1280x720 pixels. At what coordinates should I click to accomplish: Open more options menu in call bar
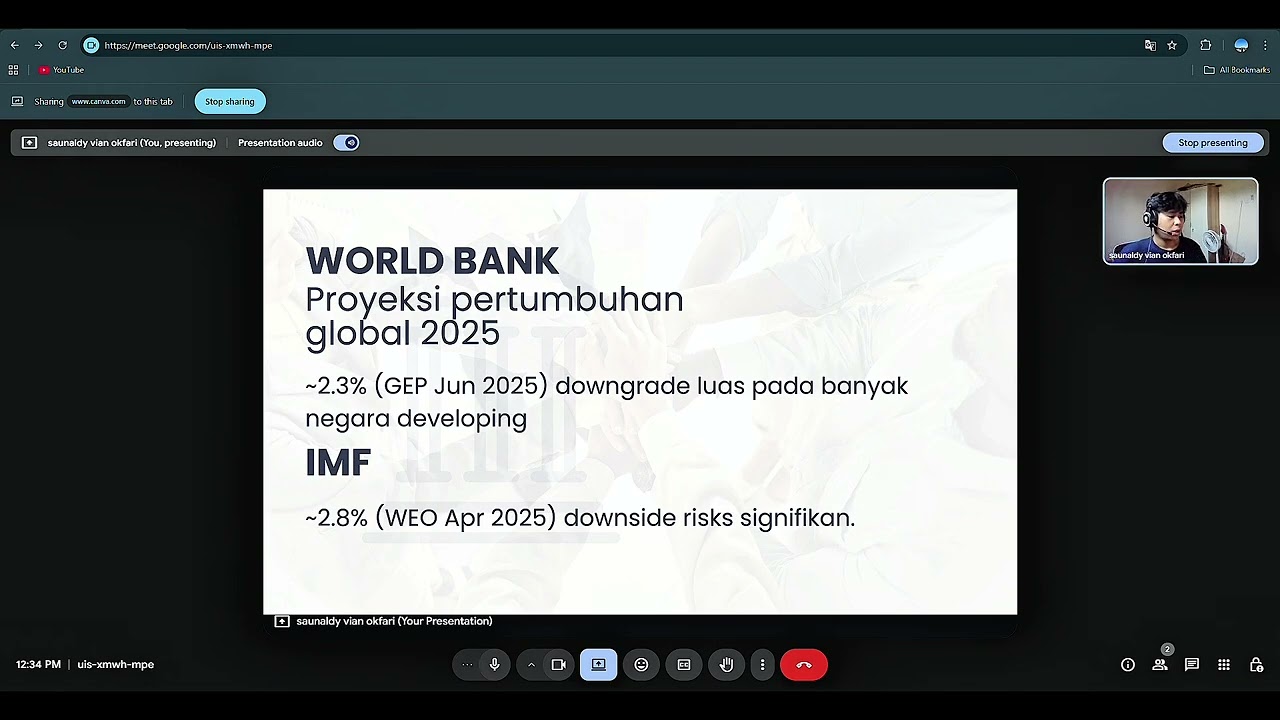[x=762, y=665]
